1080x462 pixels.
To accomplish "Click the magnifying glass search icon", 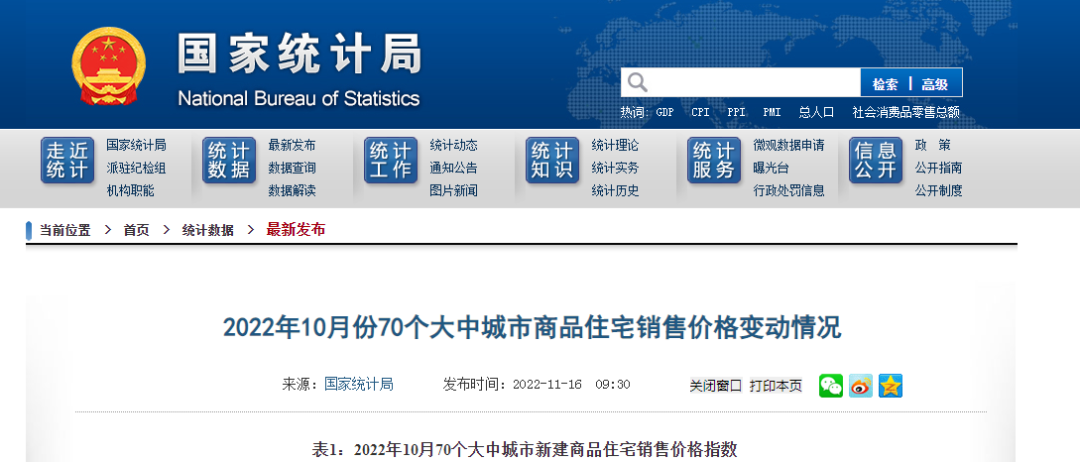I will tap(637, 83).
